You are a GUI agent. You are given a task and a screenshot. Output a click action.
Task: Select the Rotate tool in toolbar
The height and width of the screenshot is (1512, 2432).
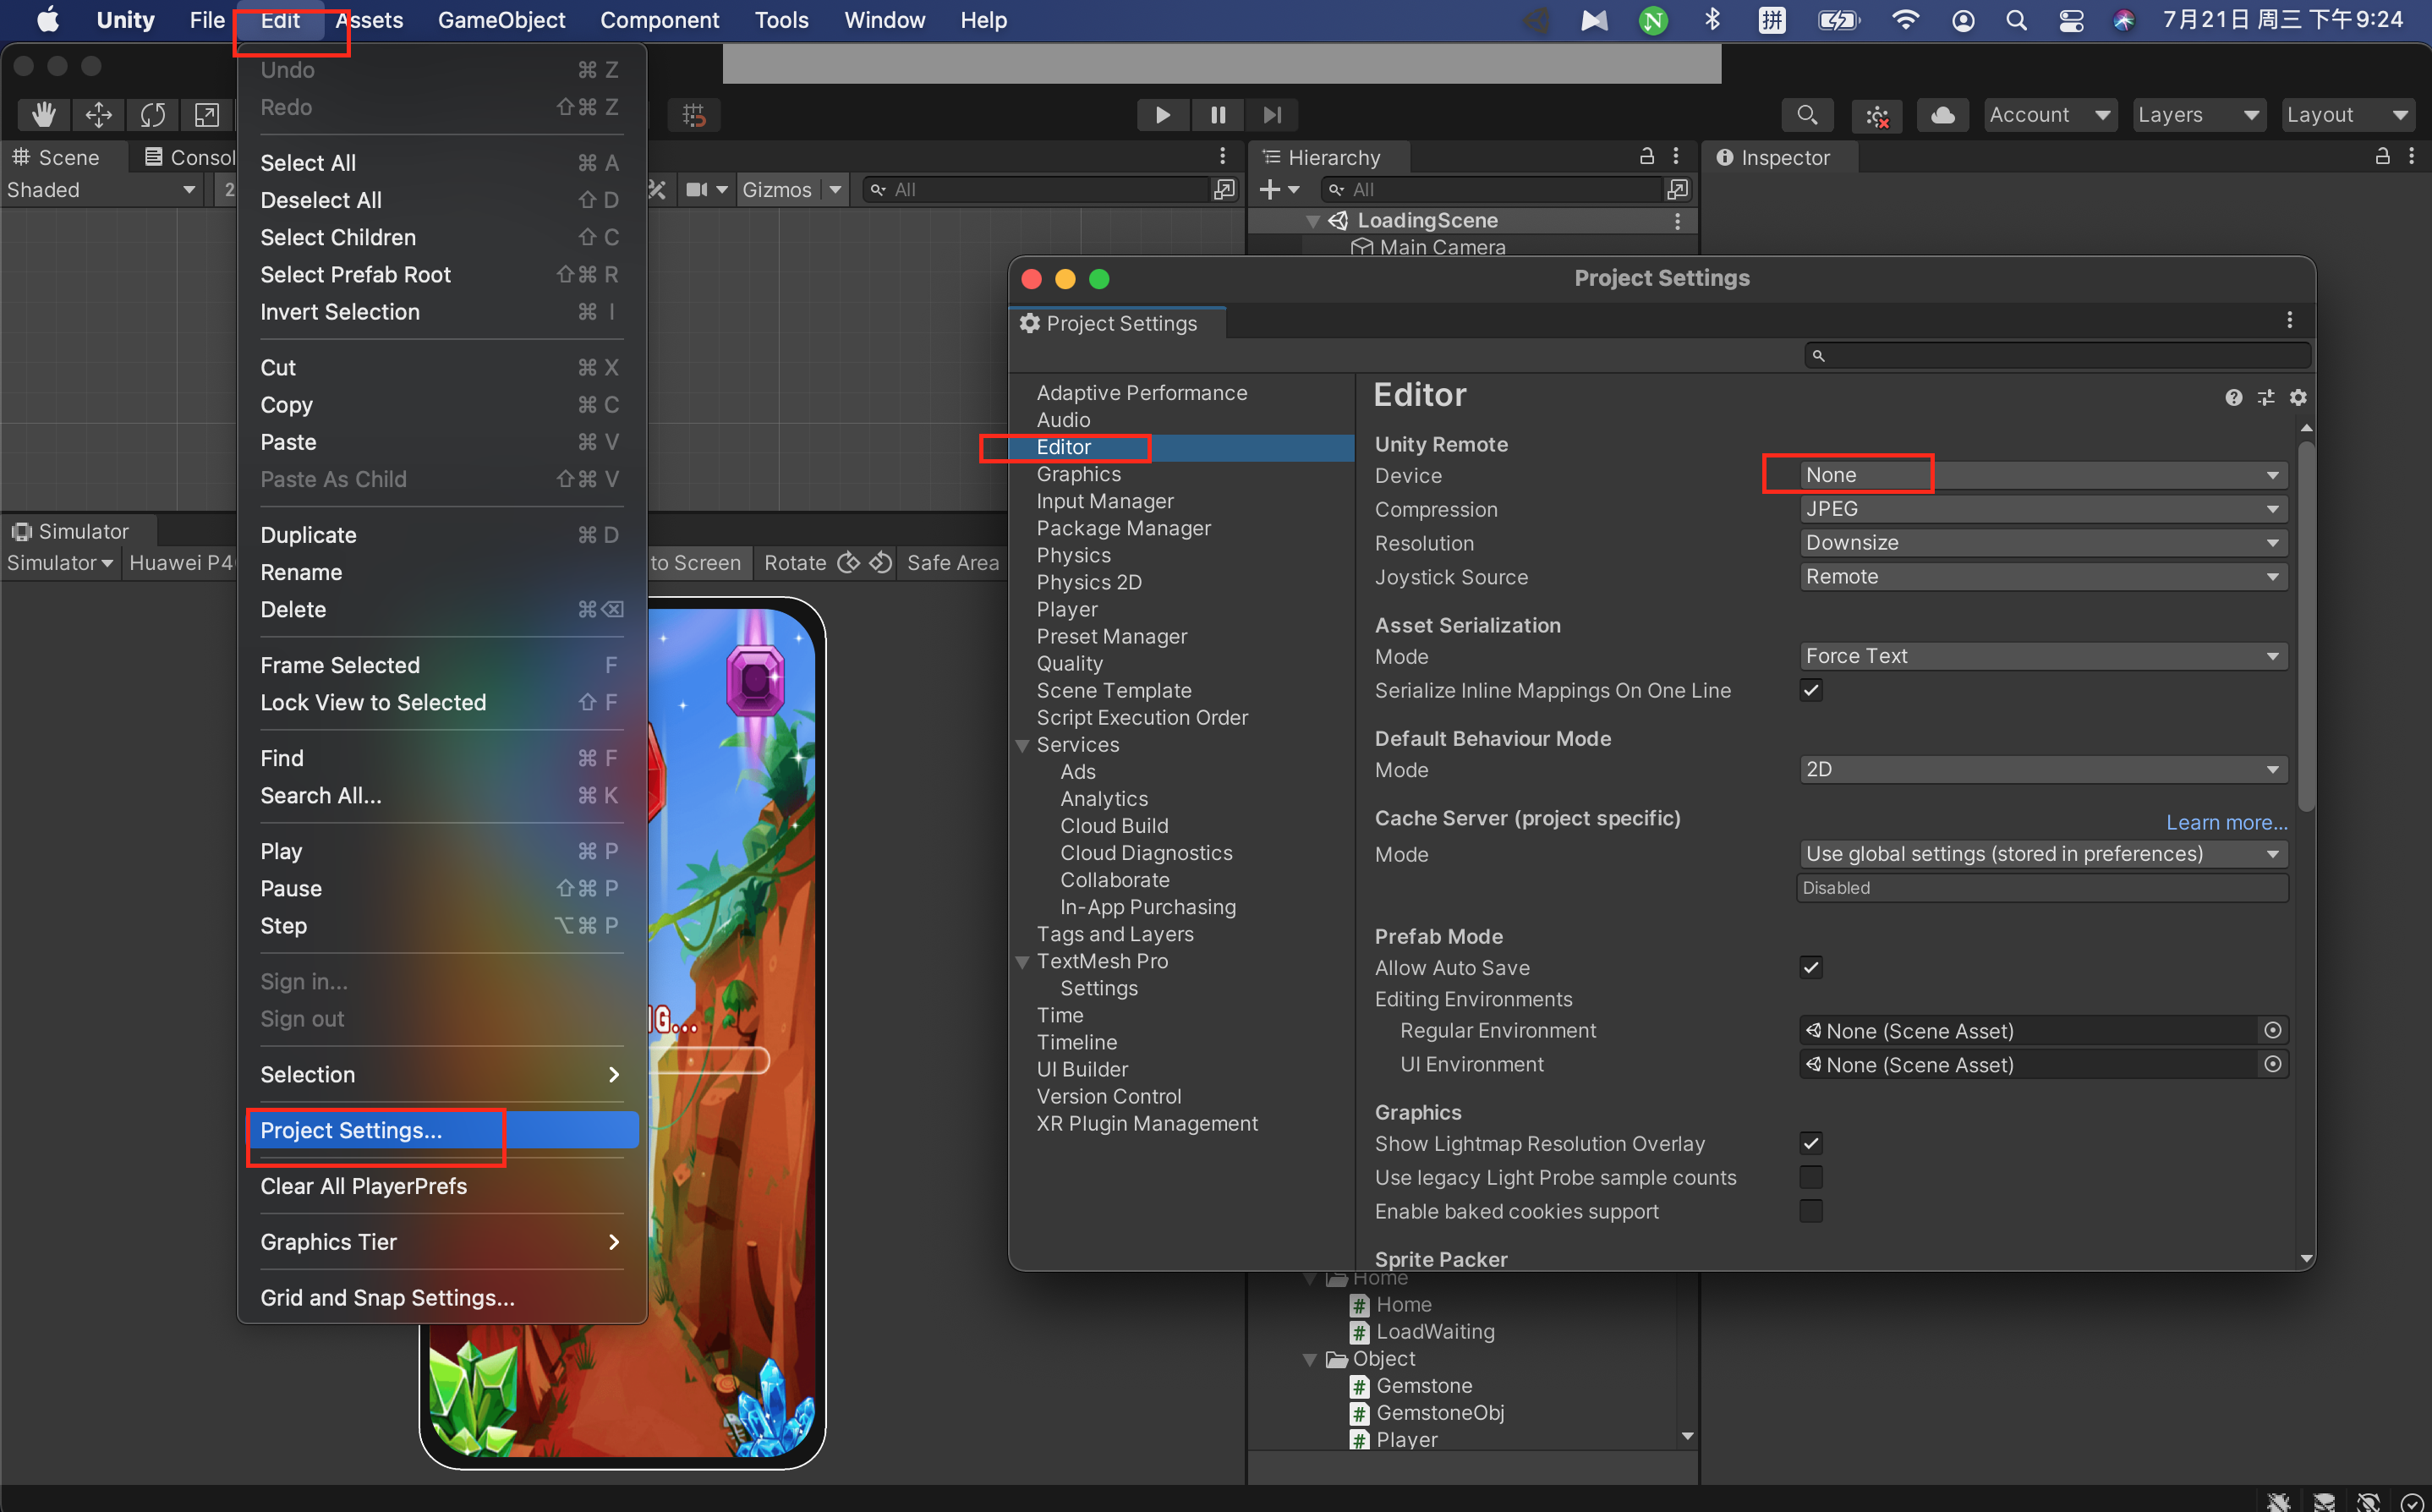point(152,115)
